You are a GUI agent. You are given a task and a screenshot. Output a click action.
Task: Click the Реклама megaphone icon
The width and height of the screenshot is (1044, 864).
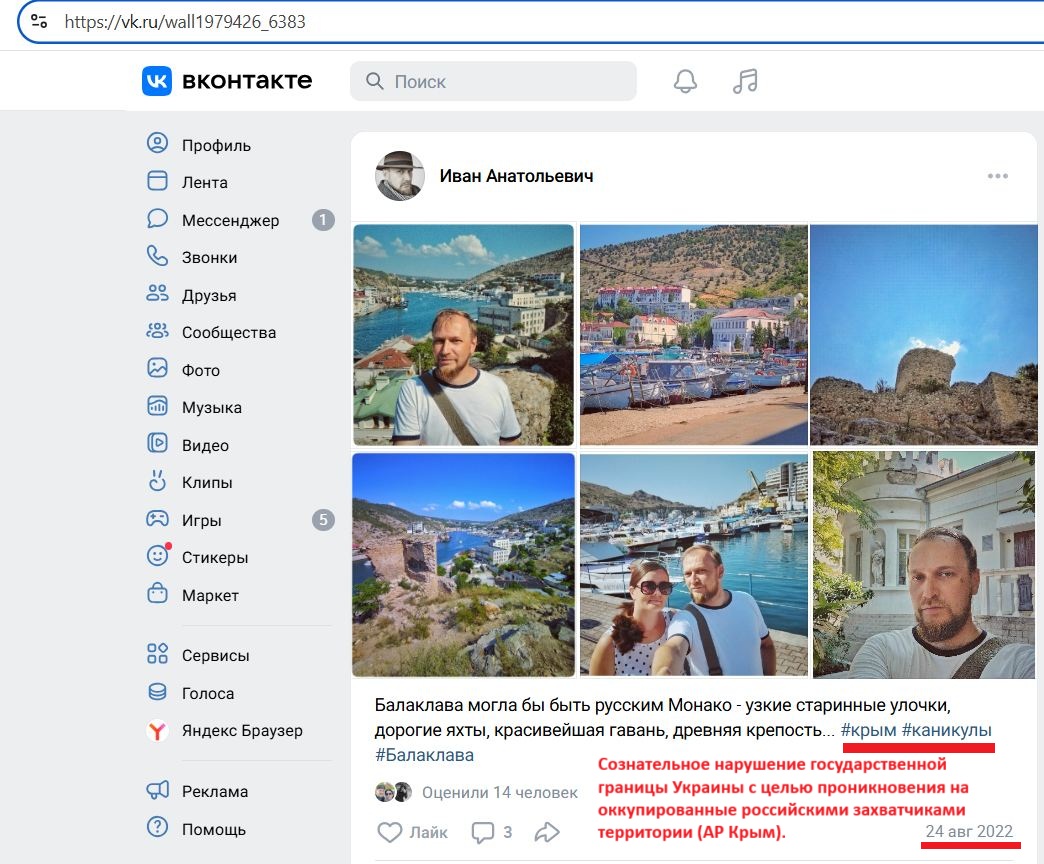click(x=157, y=791)
